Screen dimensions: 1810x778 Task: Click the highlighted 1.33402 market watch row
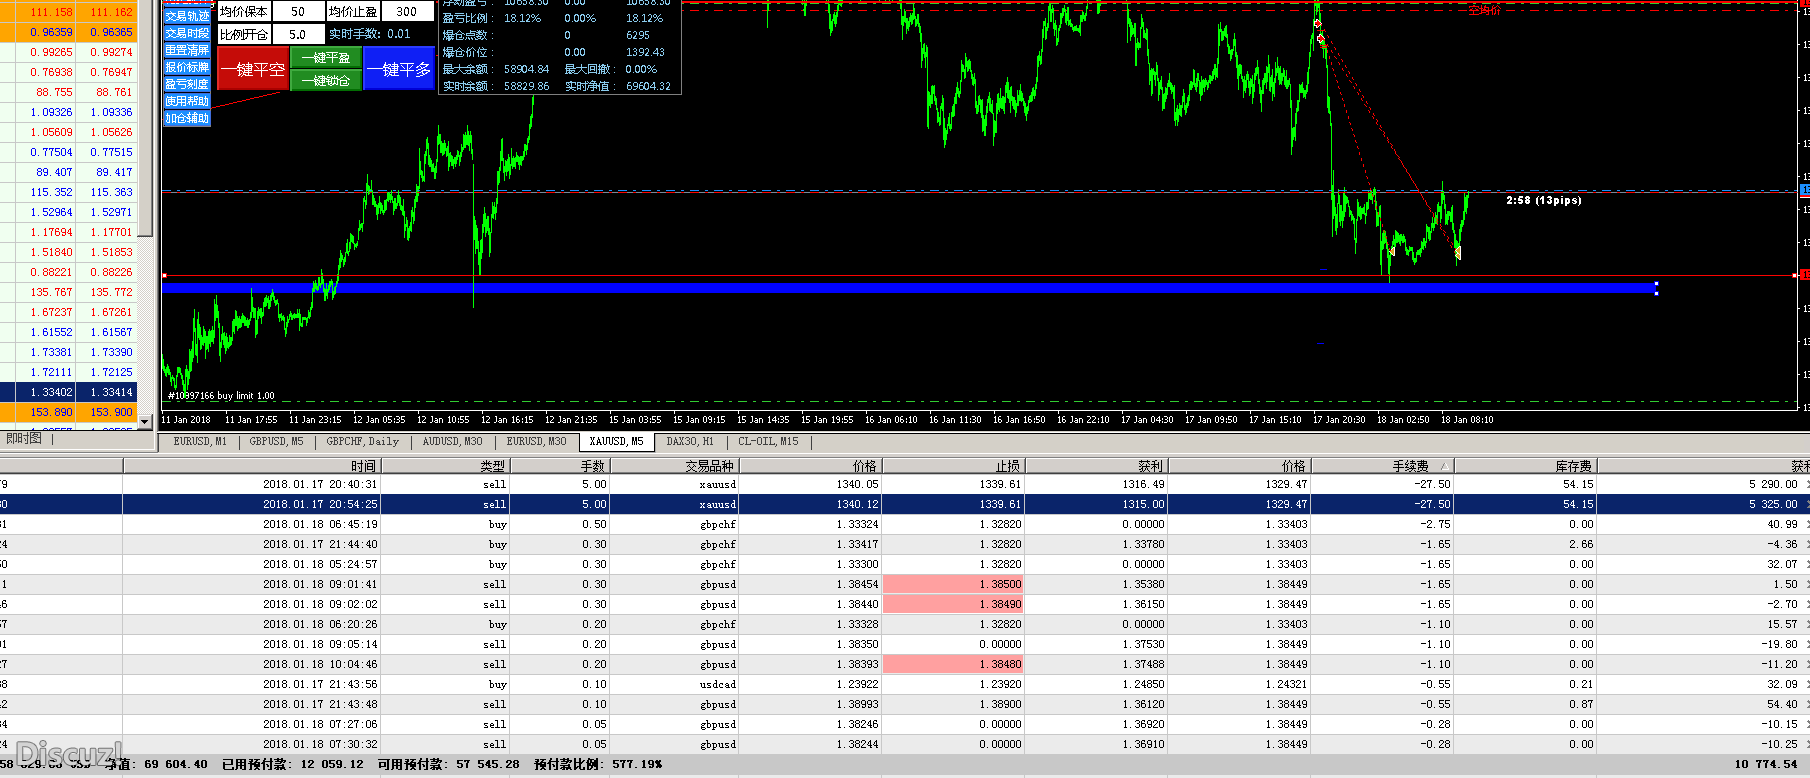tap(68, 392)
